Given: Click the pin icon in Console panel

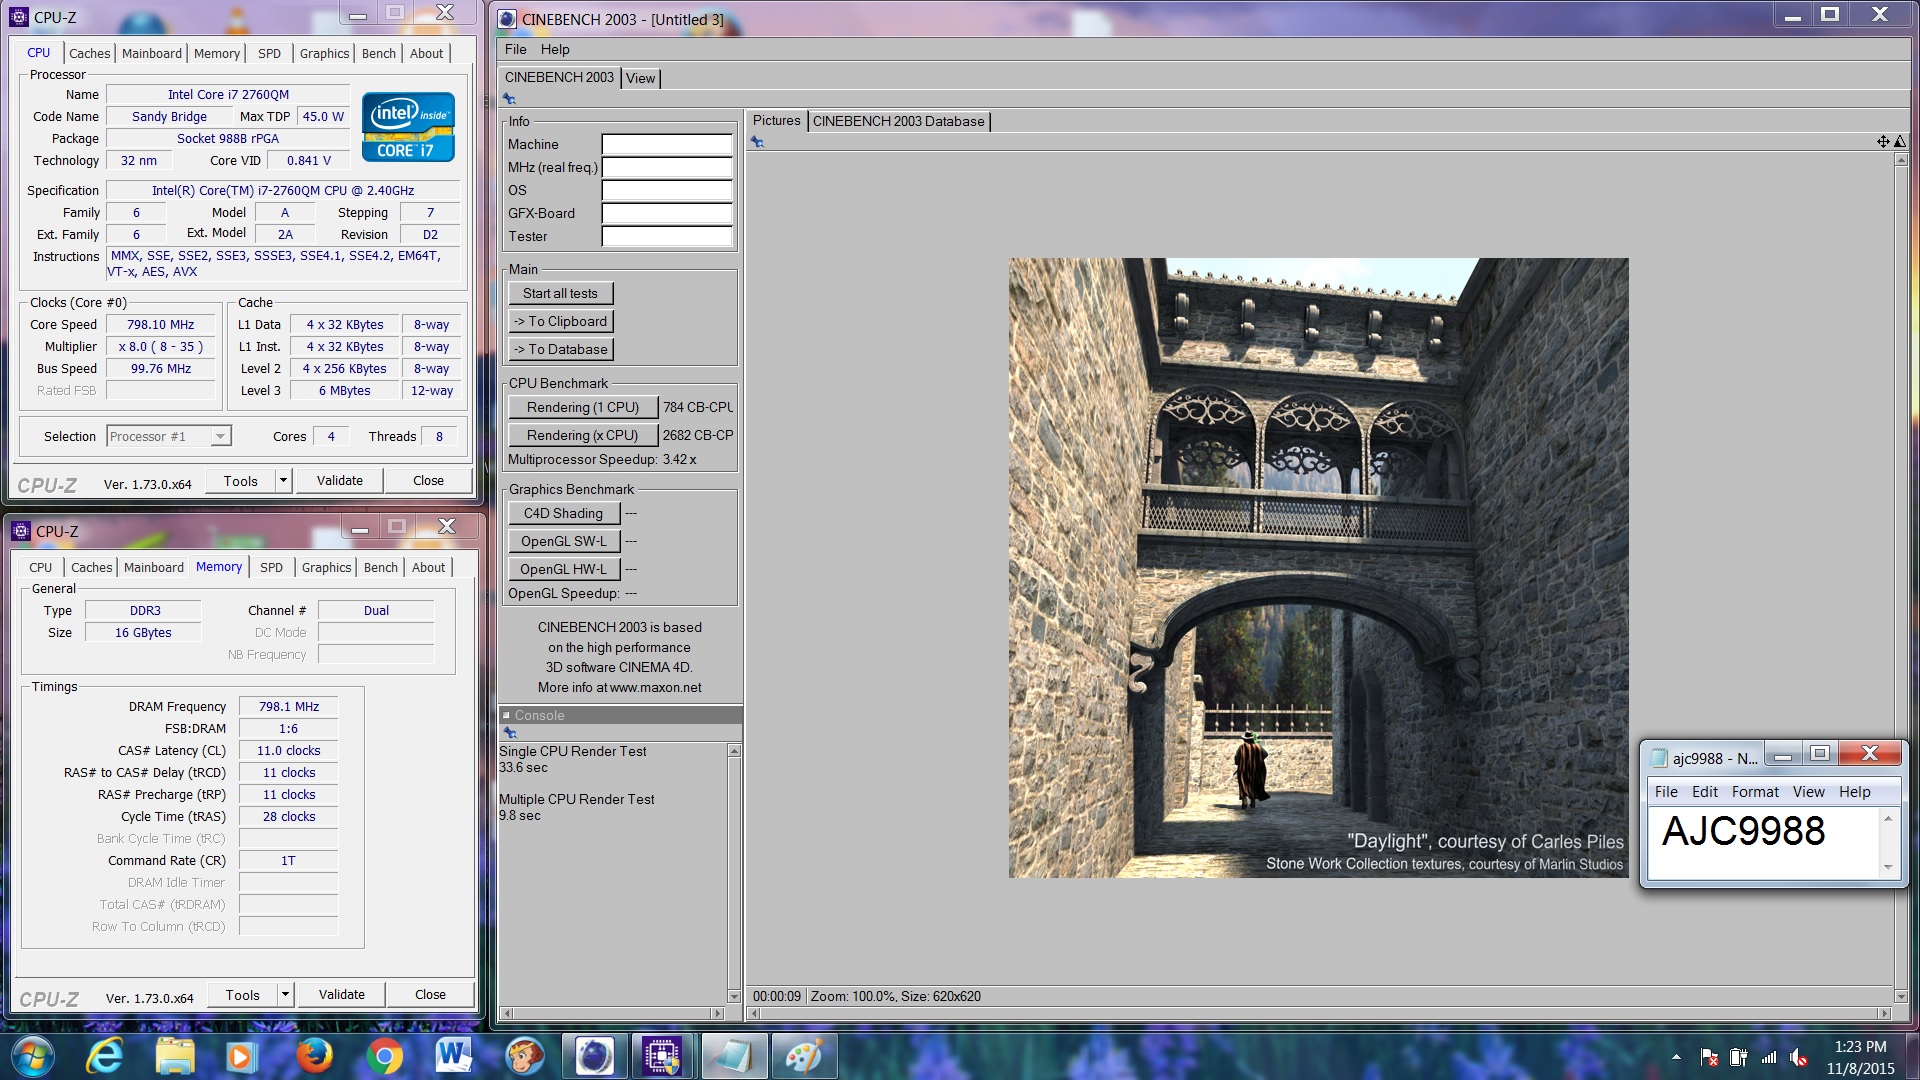Looking at the screenshot, I should pos(509,733).
